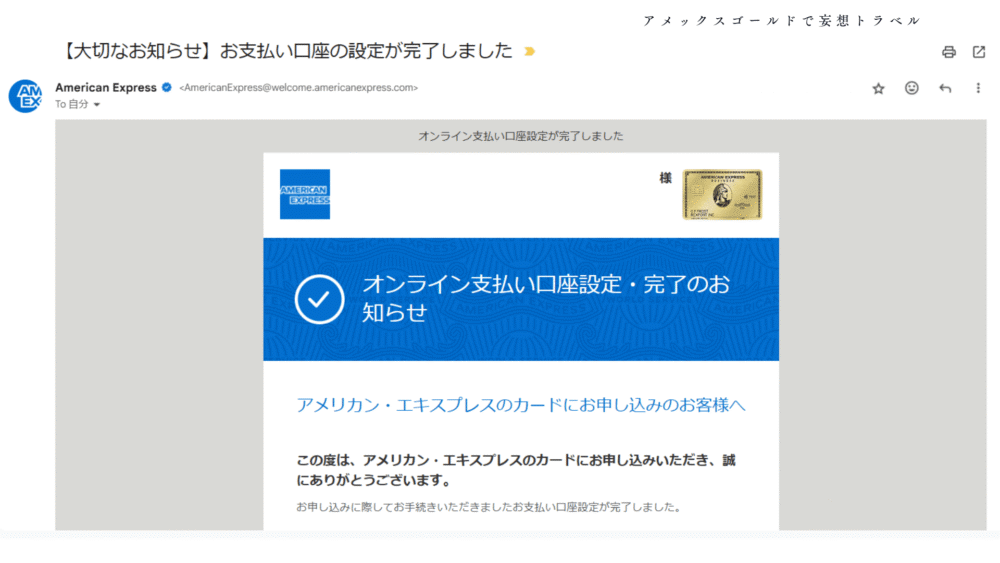Star this American Express email
The width and height of the screenshot is (1000, 563).
pos(878,89)
